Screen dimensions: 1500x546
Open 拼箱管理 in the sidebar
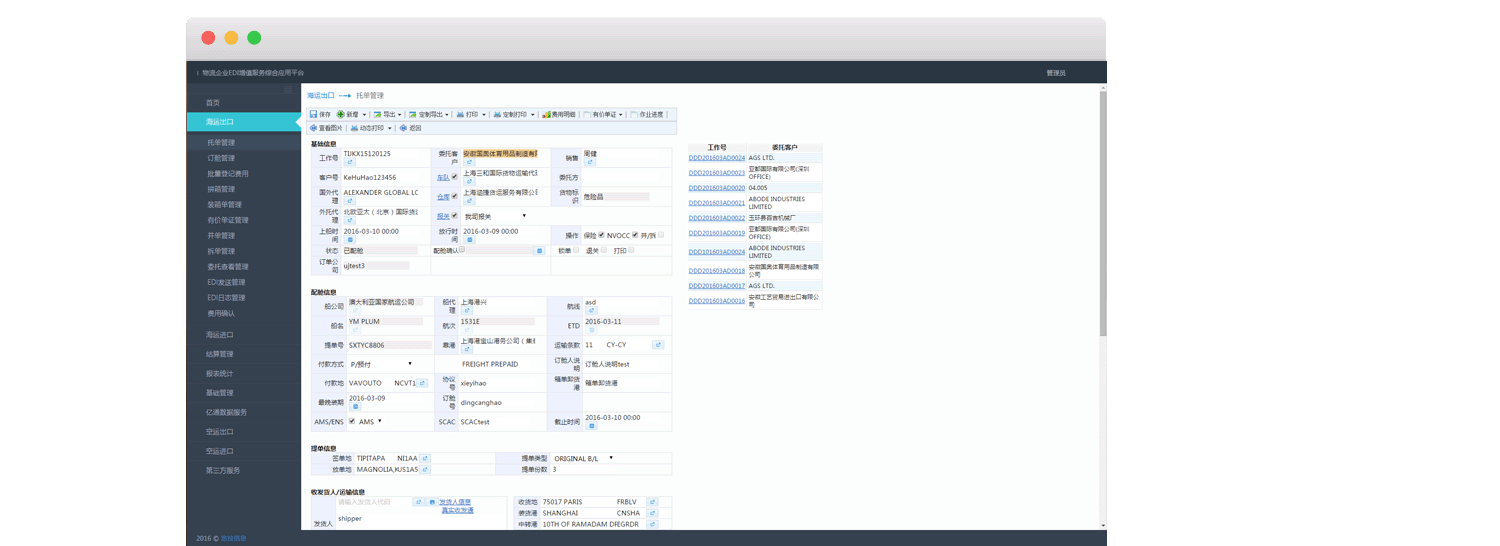pos(222,189)
